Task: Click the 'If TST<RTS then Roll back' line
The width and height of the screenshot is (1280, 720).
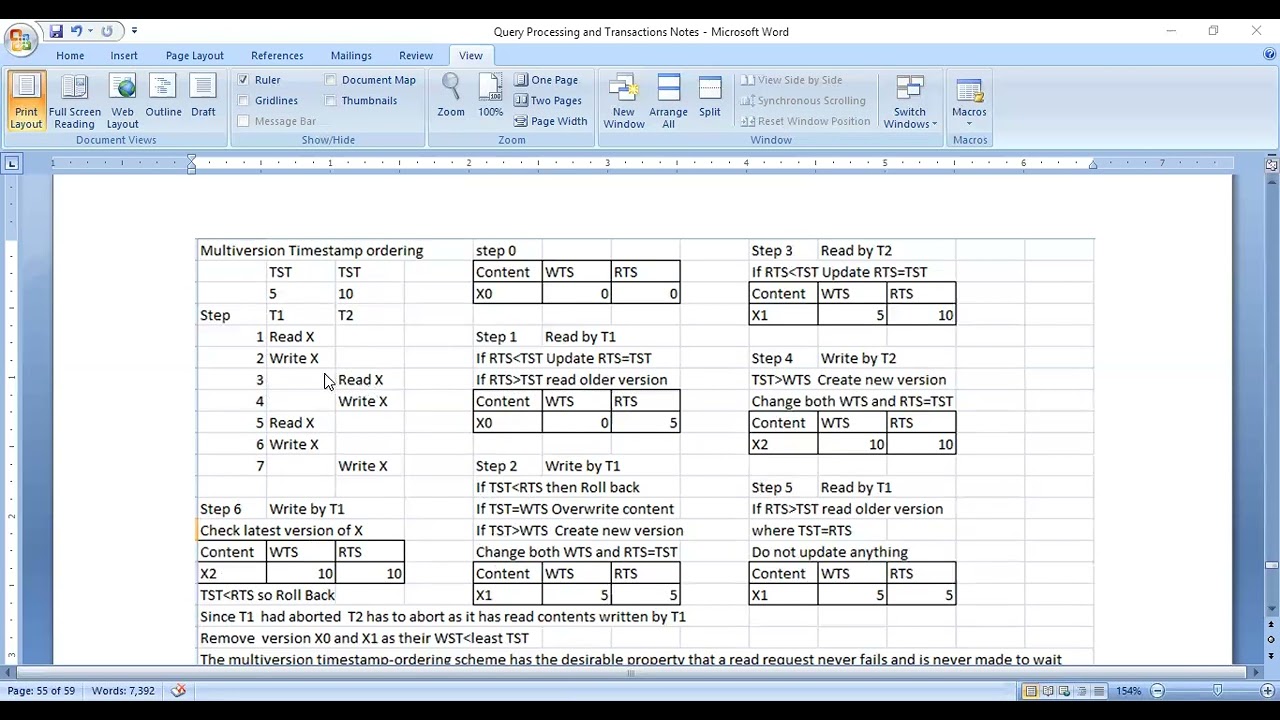Action: pos(557,488)
